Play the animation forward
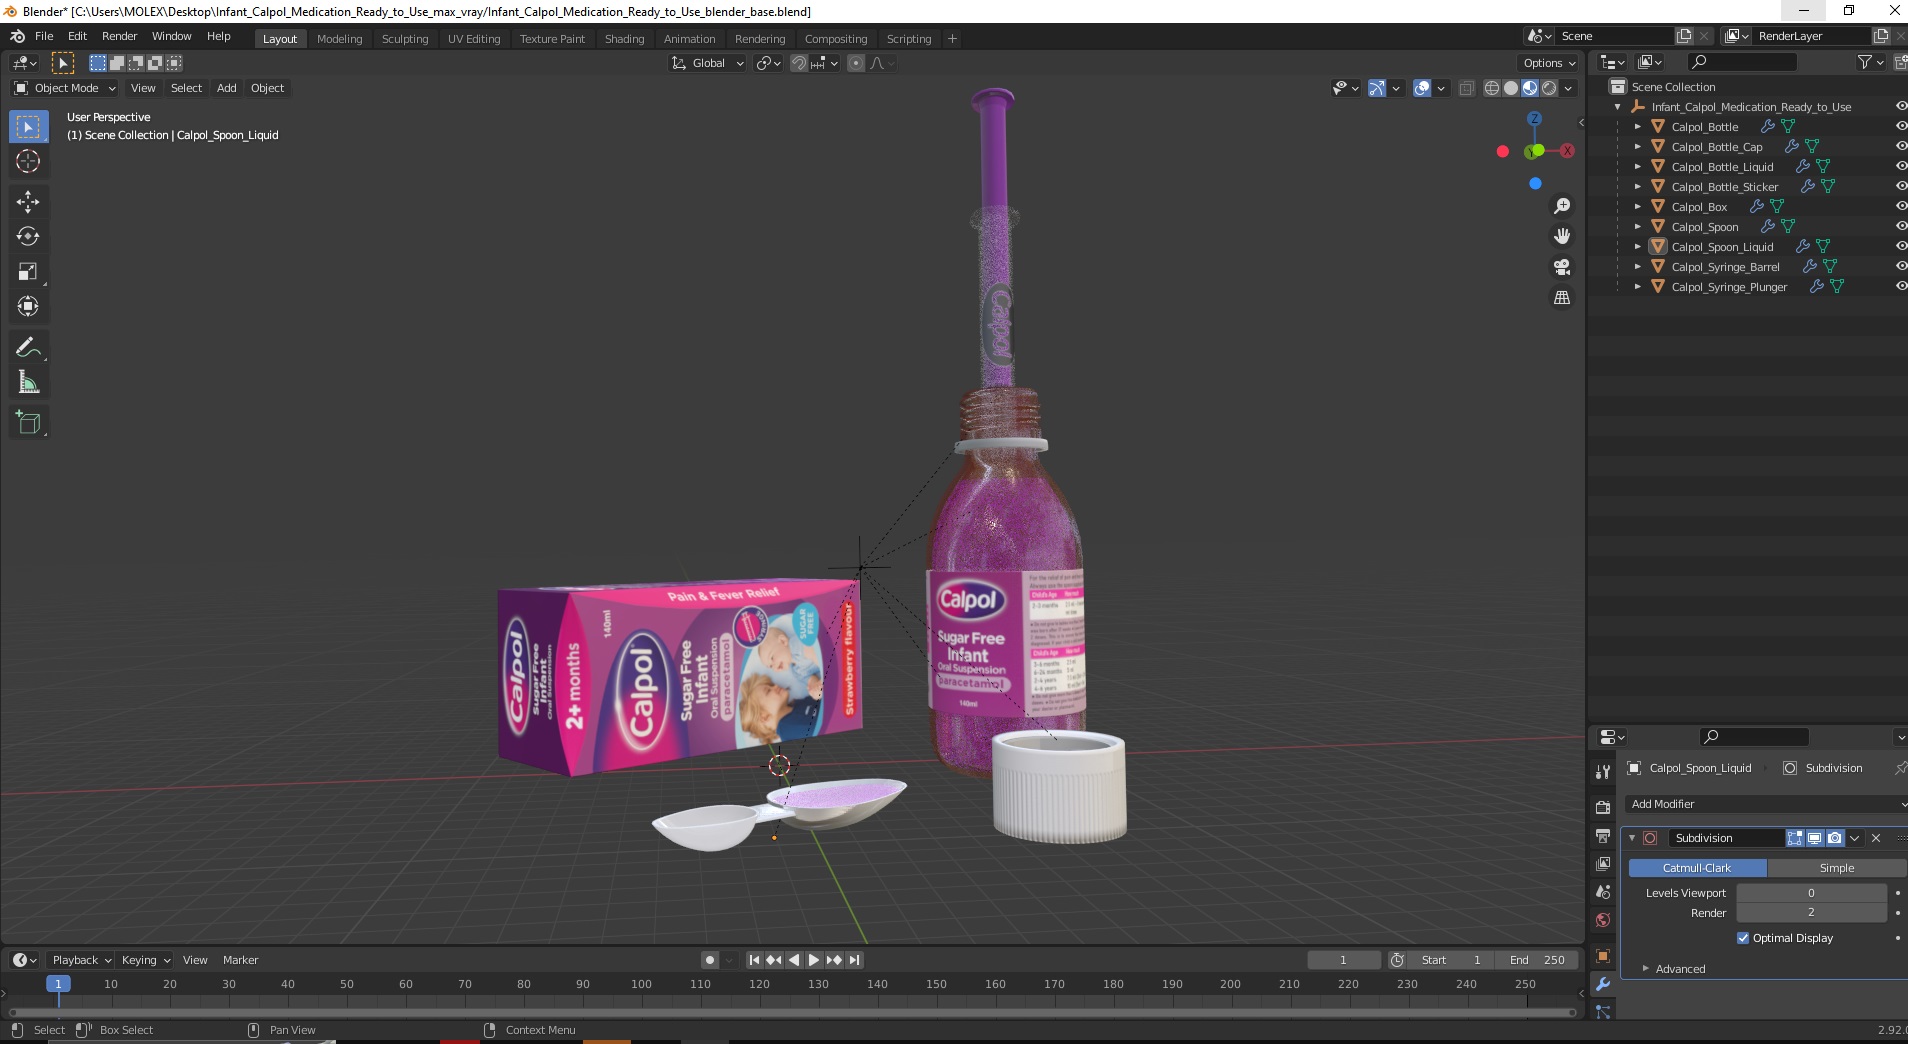Viewport: 1908px width, 1044px height. tap(814, 960)
